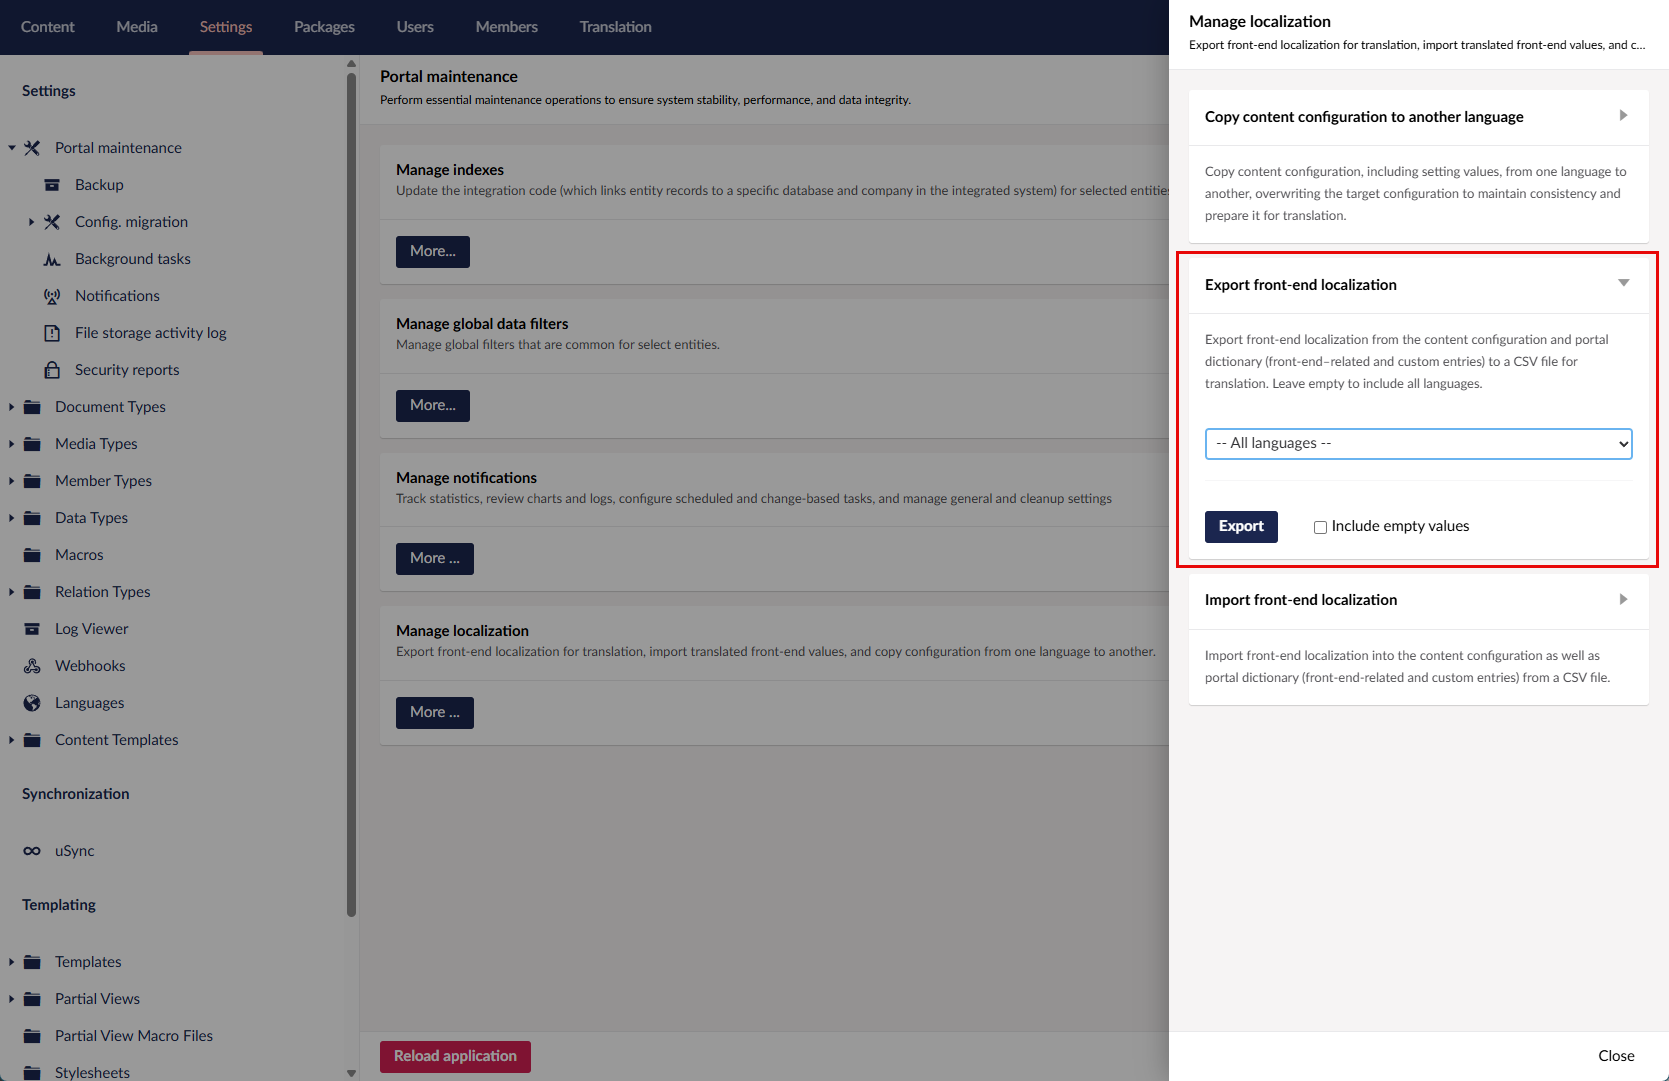Switch to the Packages tab
Screen dimensions: 1669x1081
click(324, 27)
